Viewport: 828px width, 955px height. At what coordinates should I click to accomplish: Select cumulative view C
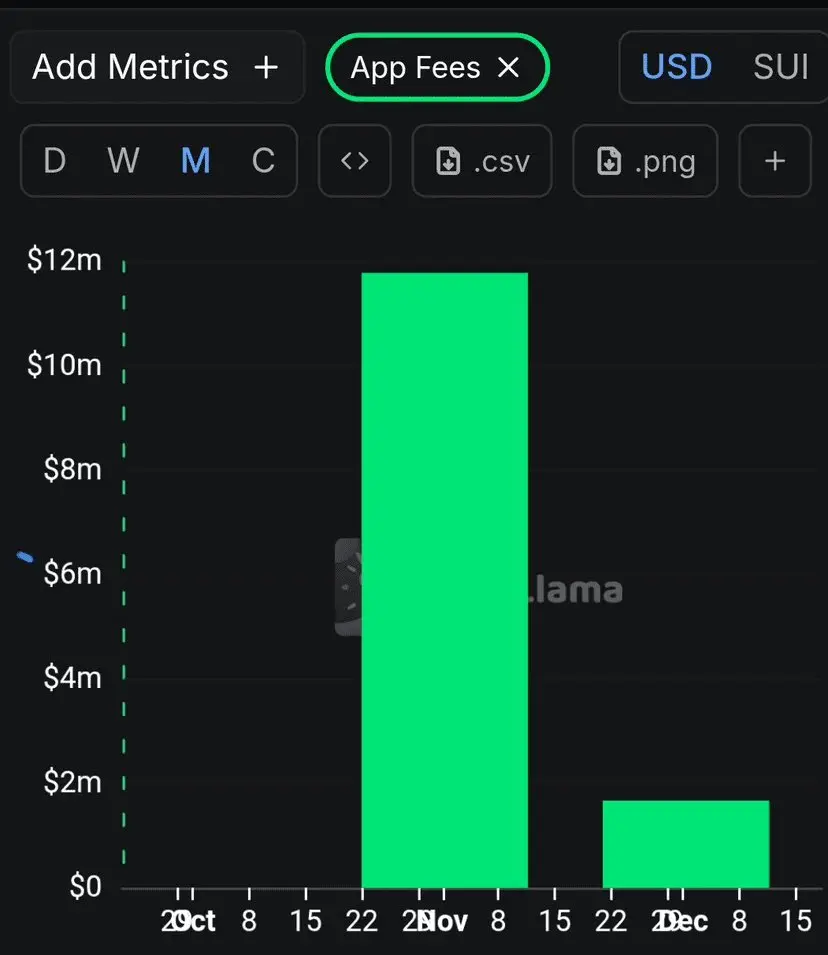263,161
